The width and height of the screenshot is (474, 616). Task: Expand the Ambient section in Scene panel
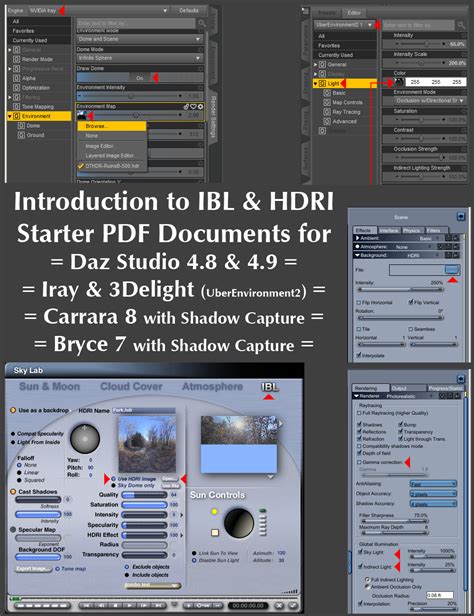(x=357, y=238)
